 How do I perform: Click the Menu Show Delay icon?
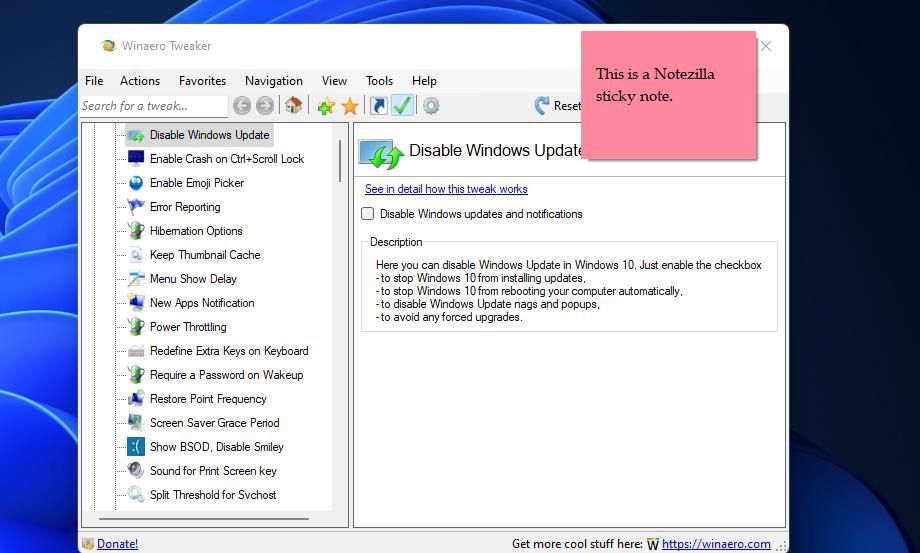[136, 279]
